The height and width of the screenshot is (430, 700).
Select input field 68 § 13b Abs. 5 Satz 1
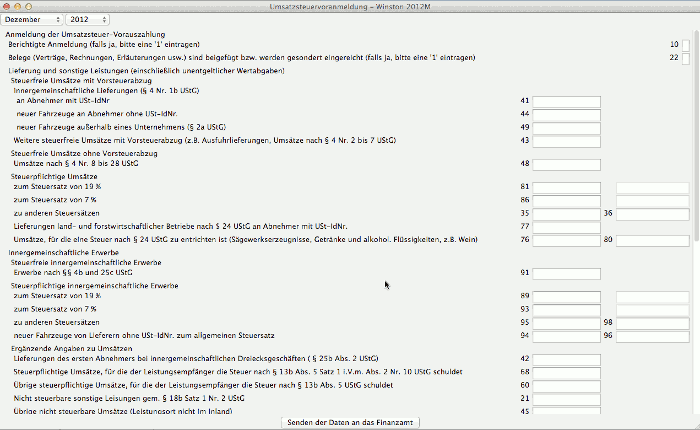tap(567, 372)
